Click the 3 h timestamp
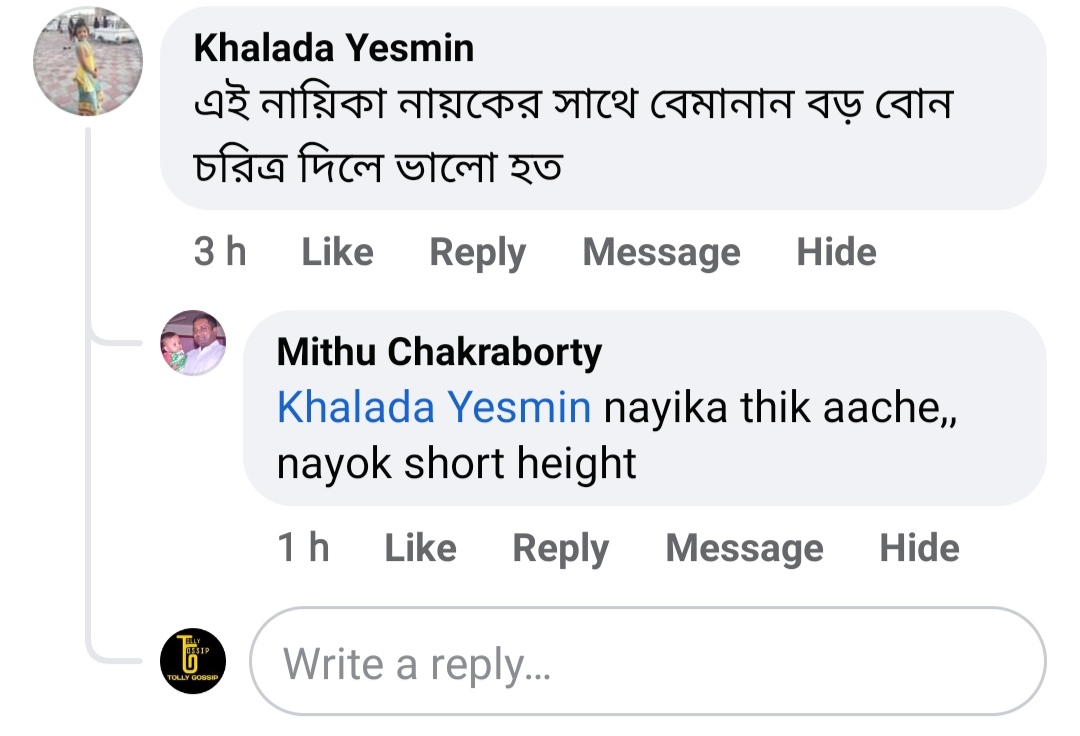This screenshot has width=1080, height=736. (220, 252)
